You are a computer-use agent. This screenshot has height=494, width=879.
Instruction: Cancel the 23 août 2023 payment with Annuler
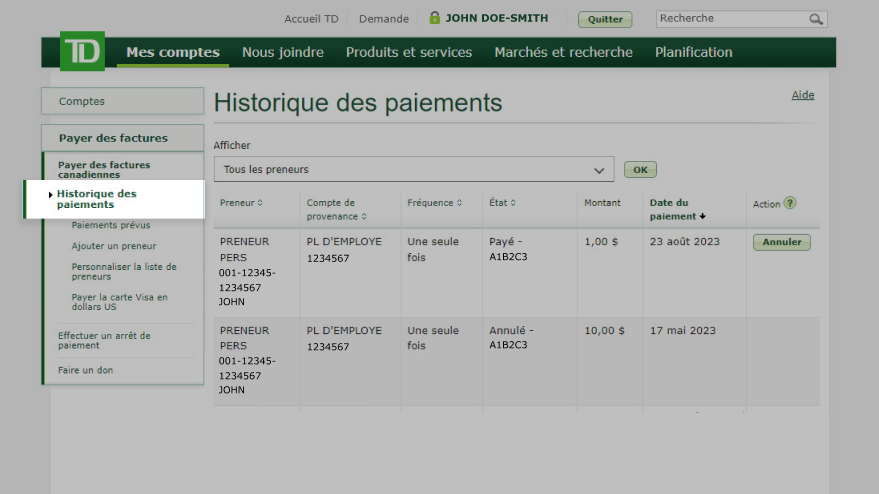[781, 242]
